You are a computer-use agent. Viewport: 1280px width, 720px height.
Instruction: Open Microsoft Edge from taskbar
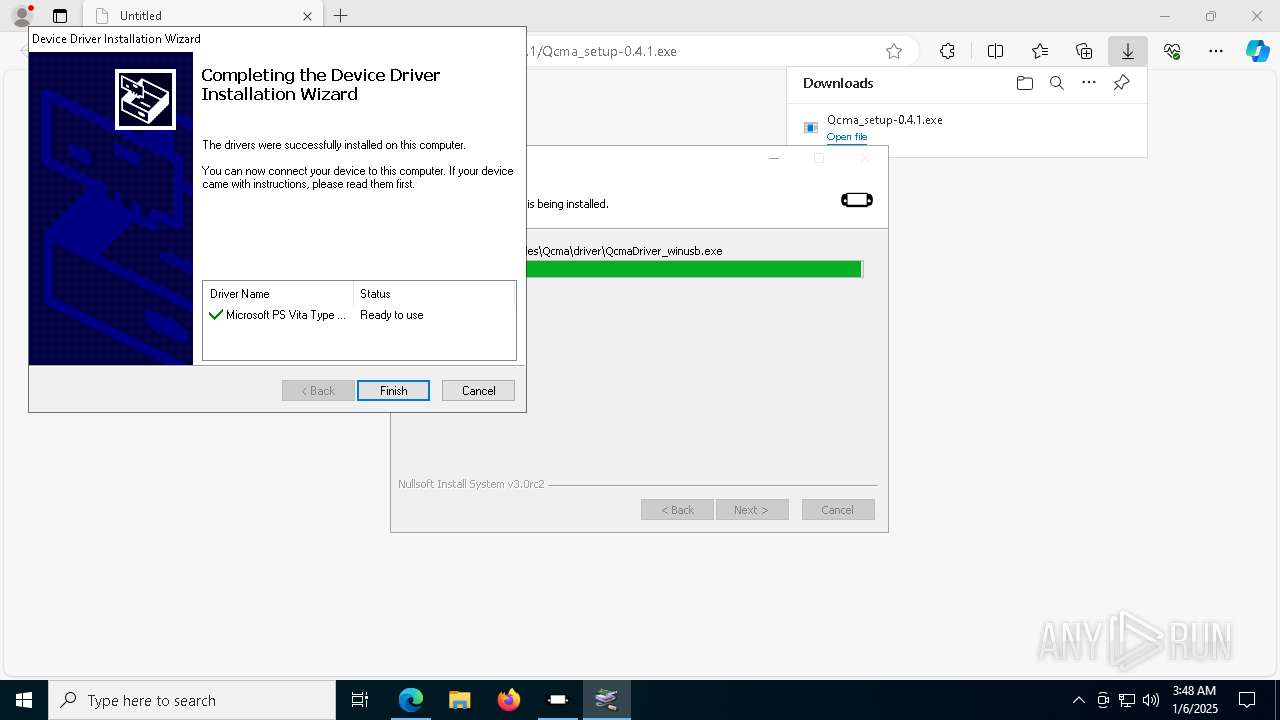point(411,700)
